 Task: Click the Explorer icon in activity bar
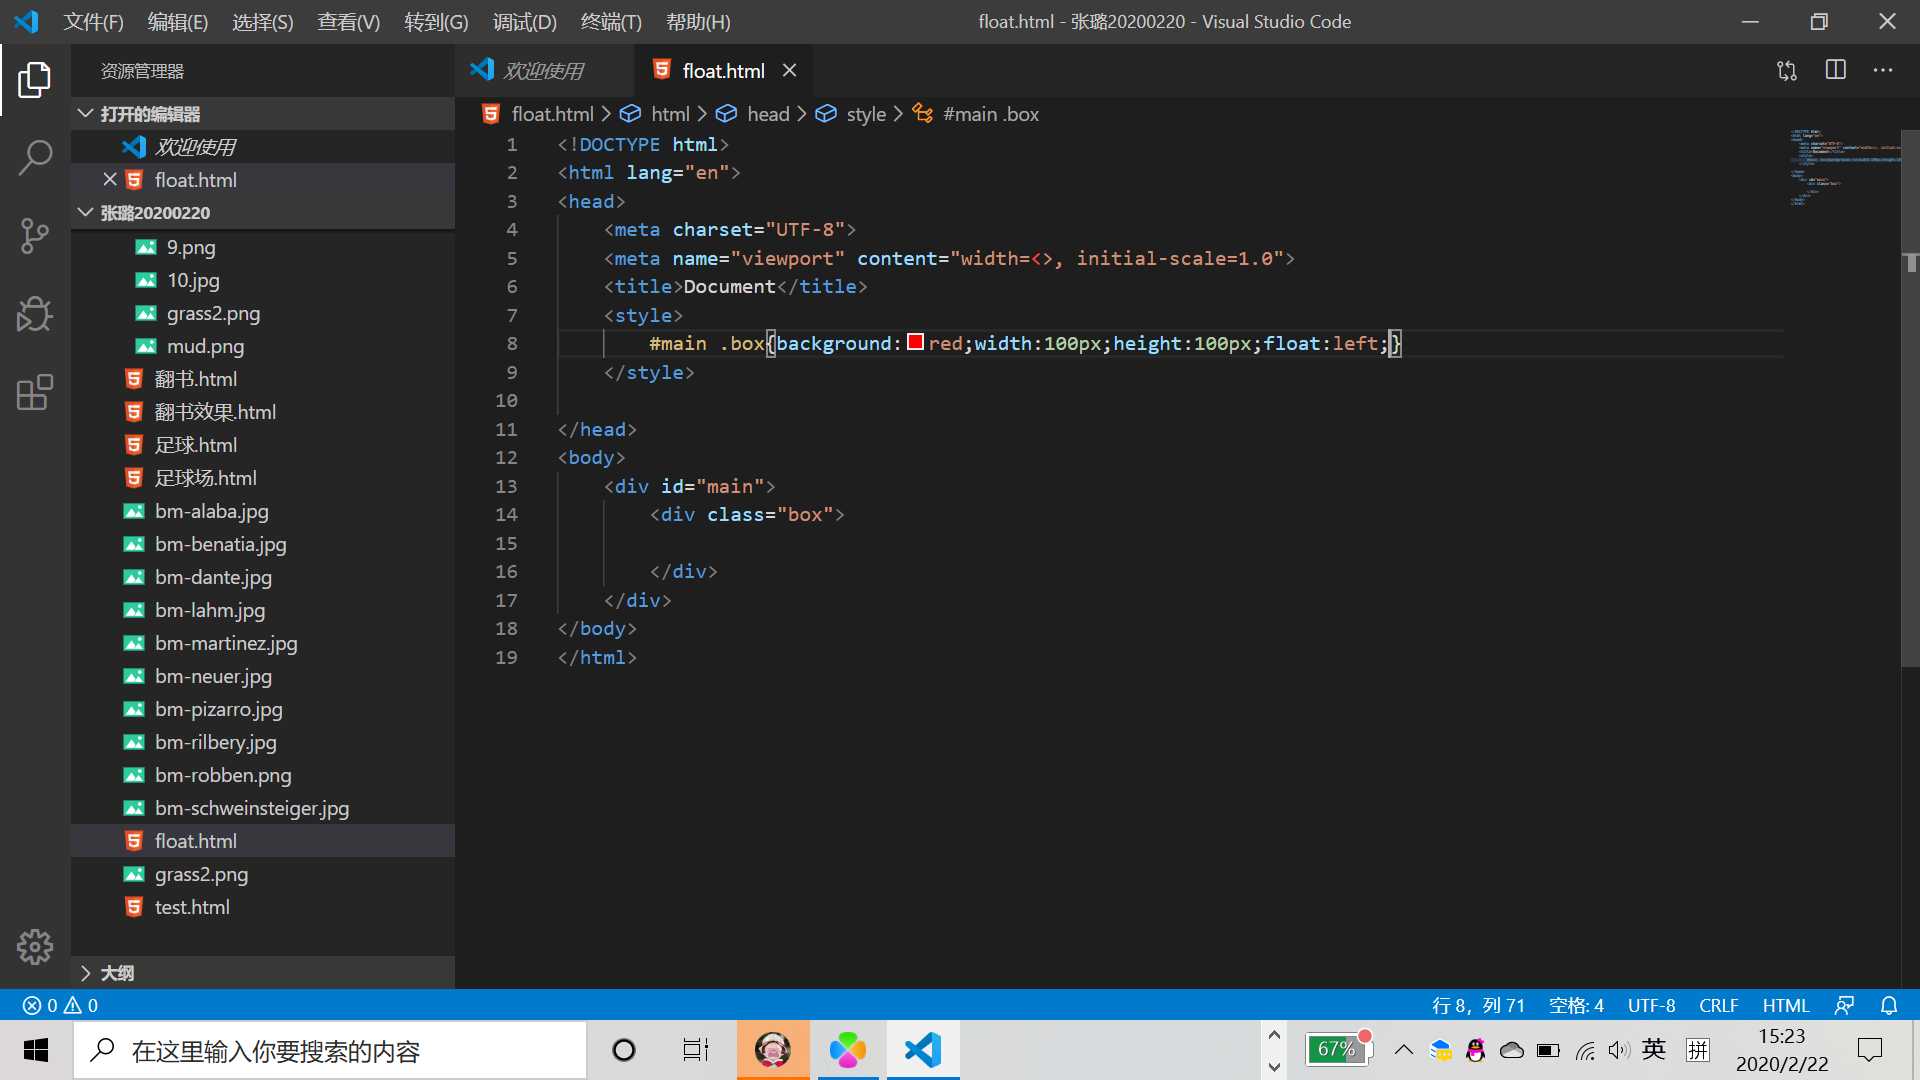[x=34, y=78]
